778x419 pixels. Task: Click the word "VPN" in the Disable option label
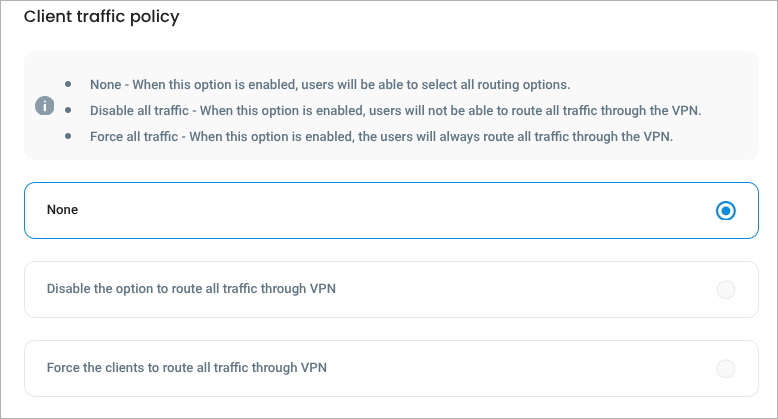tap(322, 289)
